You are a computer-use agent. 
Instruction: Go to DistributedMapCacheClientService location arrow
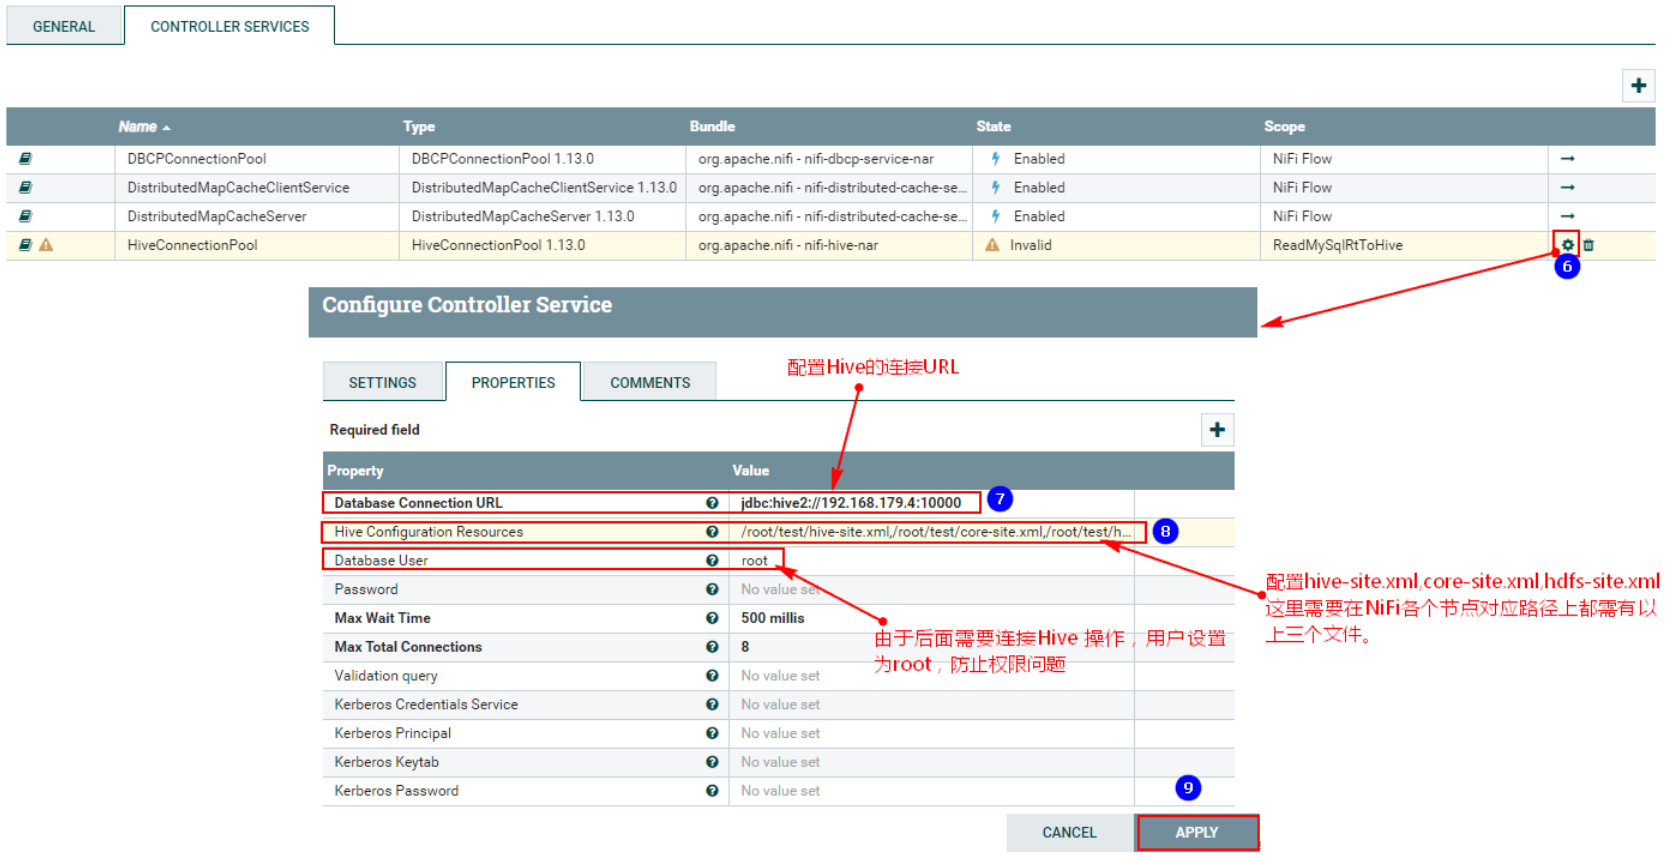tap(1567, 187)
